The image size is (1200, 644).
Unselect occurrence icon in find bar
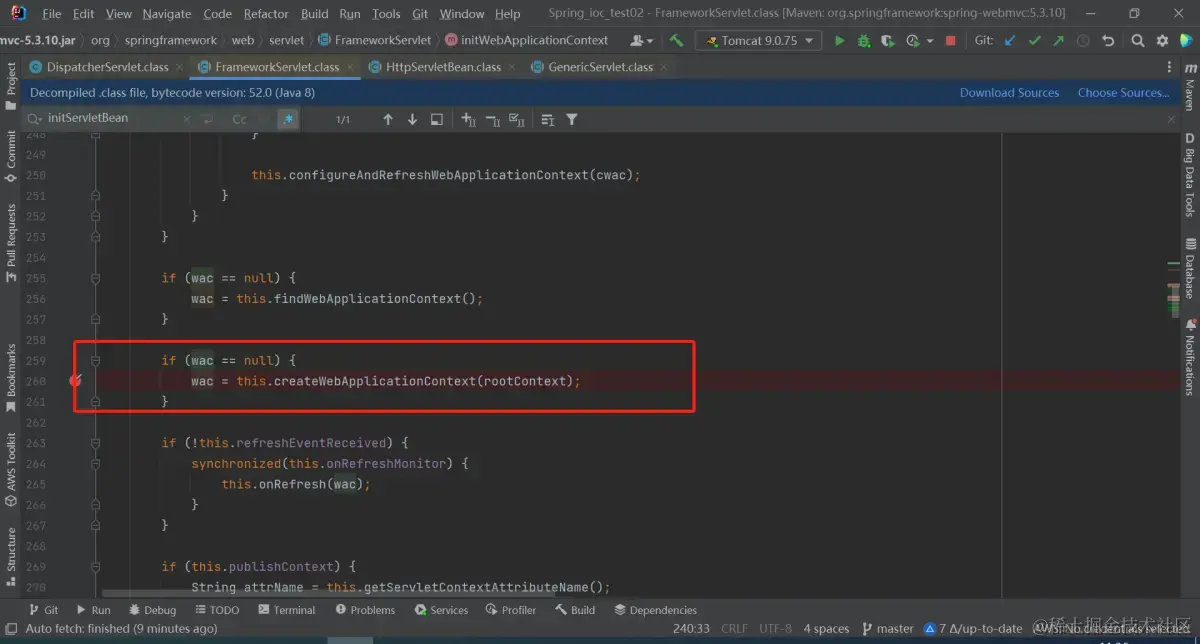[x=492, y=119]
